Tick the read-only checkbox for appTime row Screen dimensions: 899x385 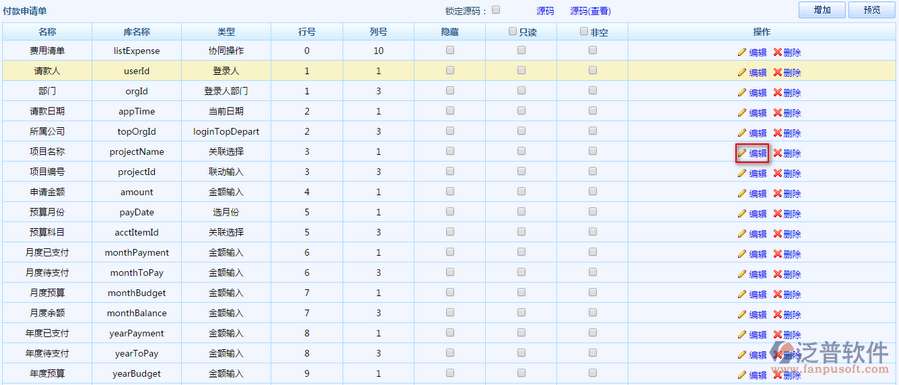521,111
